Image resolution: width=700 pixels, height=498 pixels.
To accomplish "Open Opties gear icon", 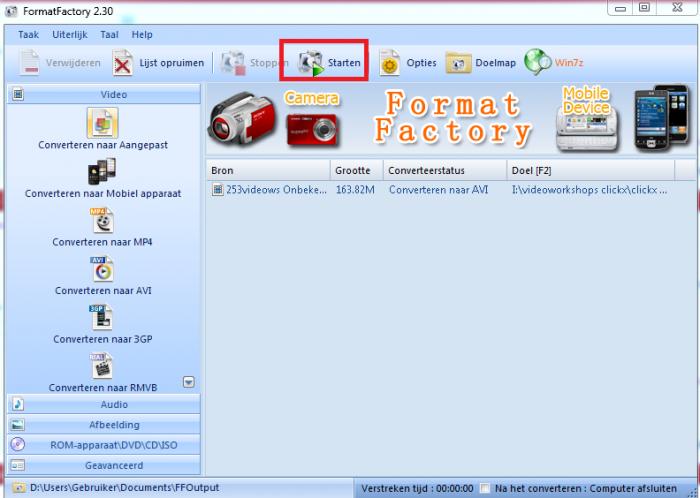I will point(390,63).
